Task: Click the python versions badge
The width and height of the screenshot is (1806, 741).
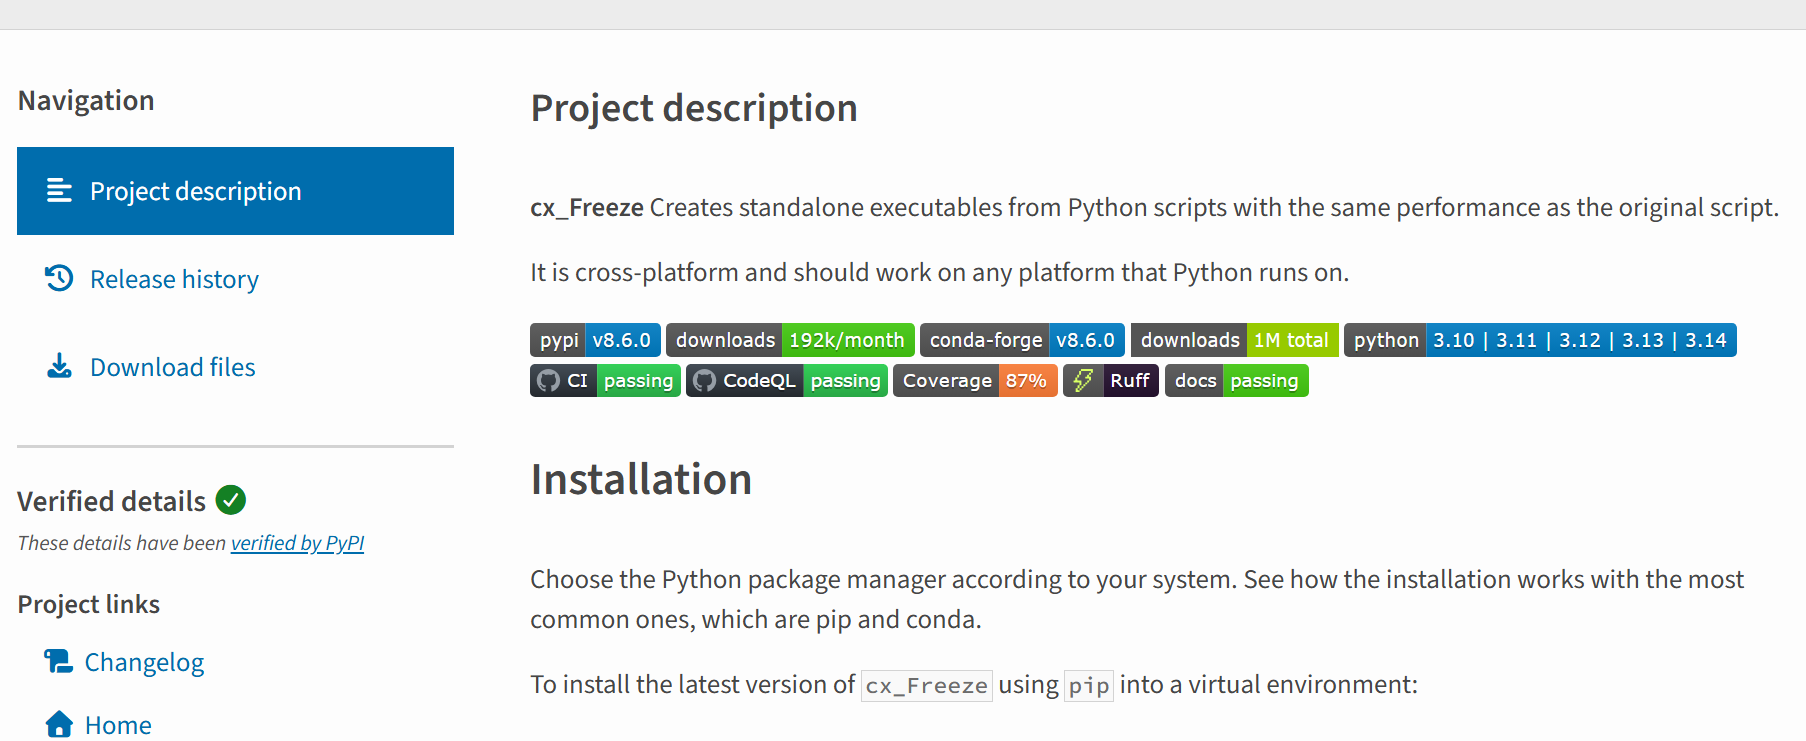Action: (1539, 341)
